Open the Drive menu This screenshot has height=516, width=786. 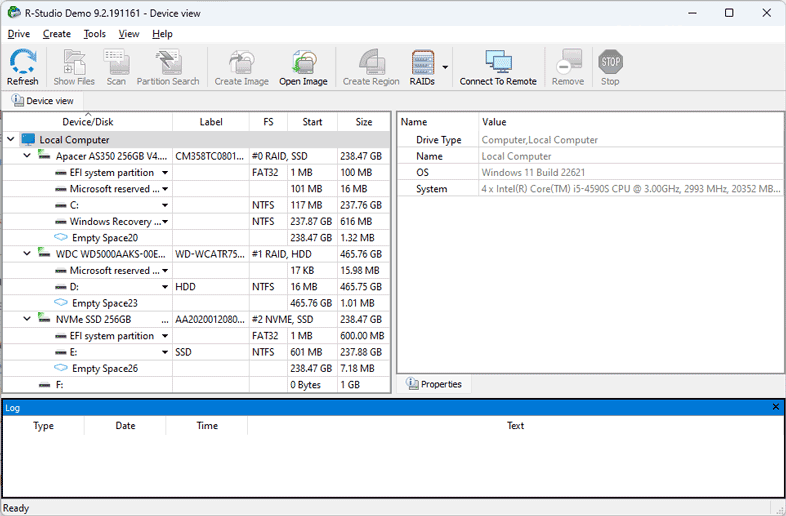click(19, 34)
